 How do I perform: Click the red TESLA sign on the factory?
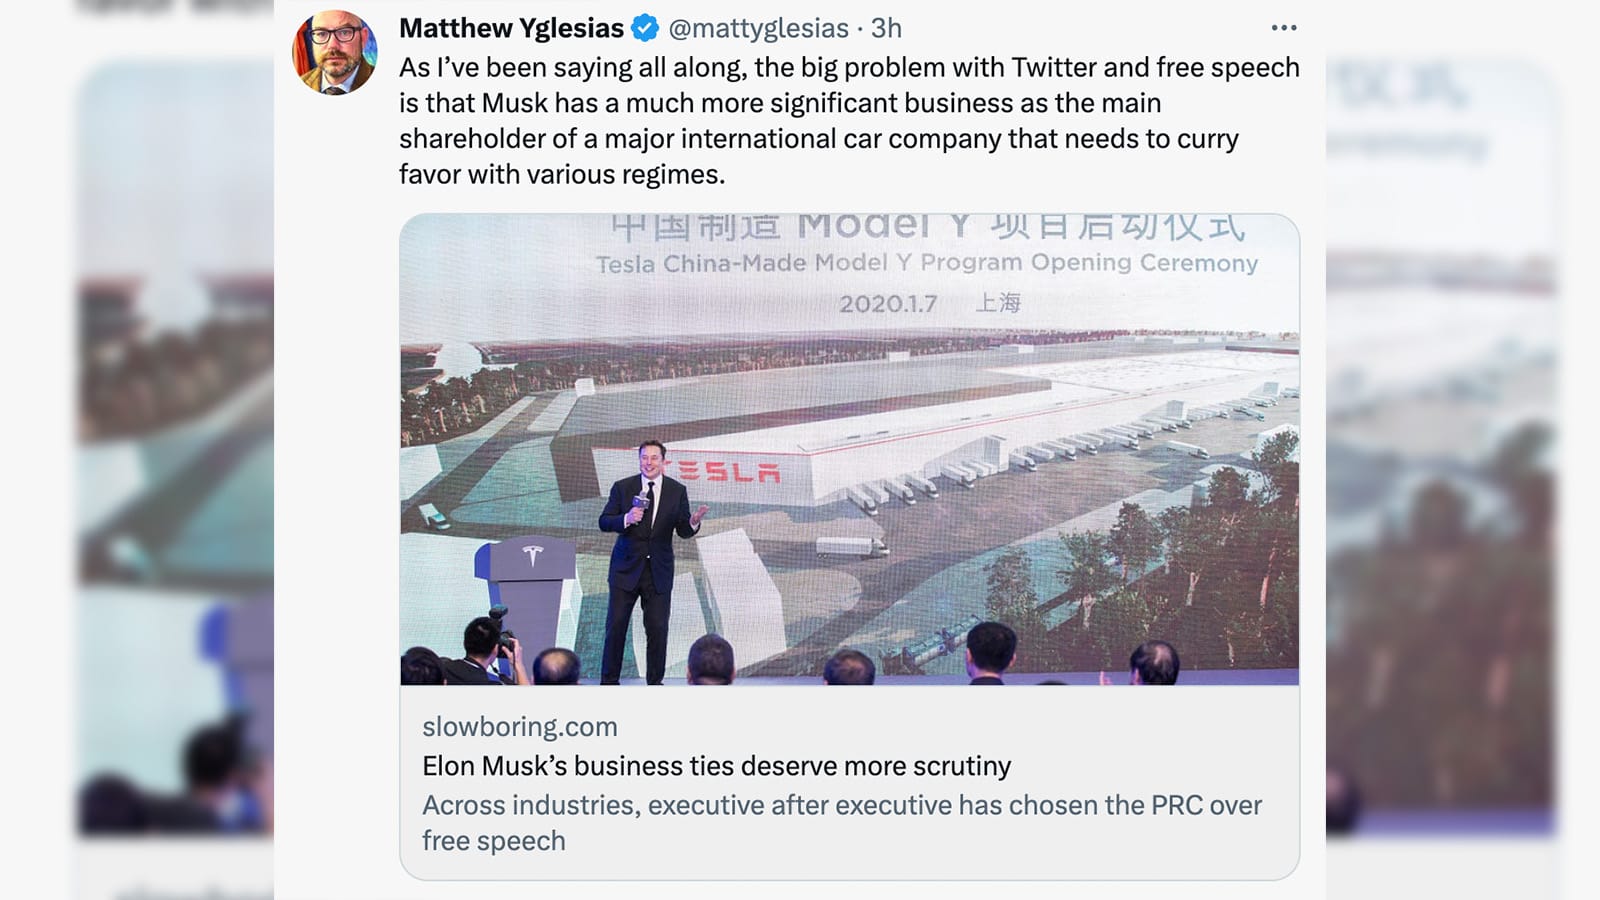tap(727, 471)
